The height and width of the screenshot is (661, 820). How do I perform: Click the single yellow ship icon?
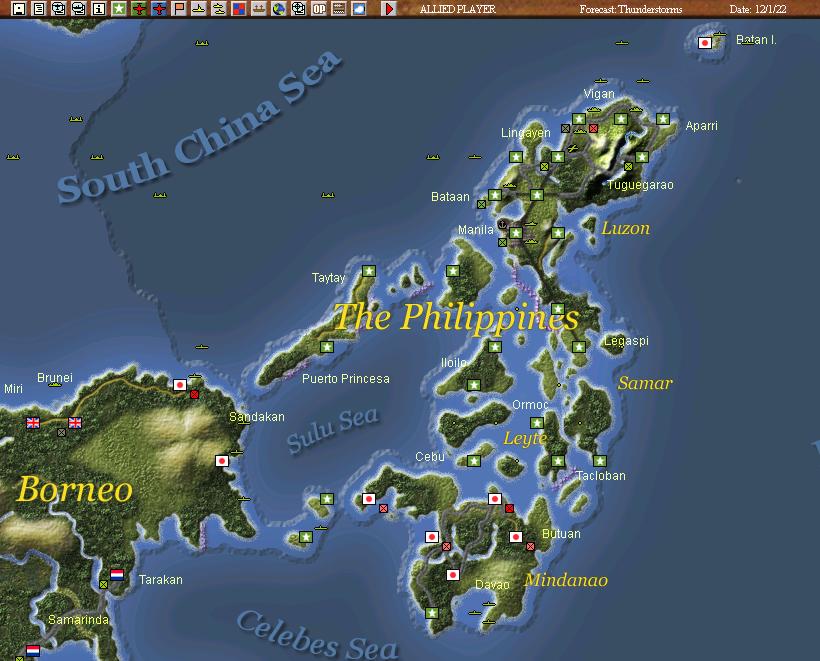point(199,8)
